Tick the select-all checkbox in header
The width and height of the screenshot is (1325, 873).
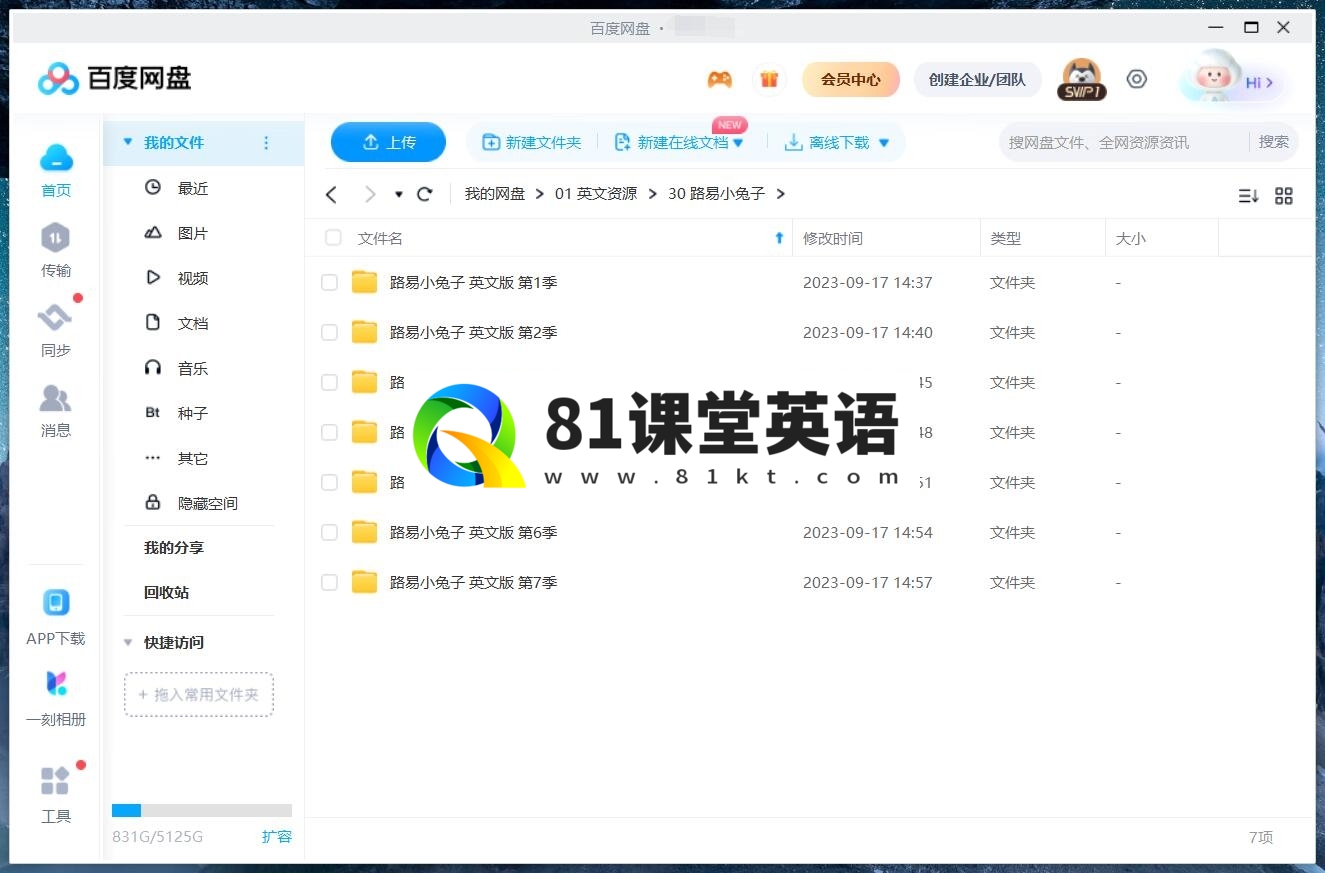point(333,238)
